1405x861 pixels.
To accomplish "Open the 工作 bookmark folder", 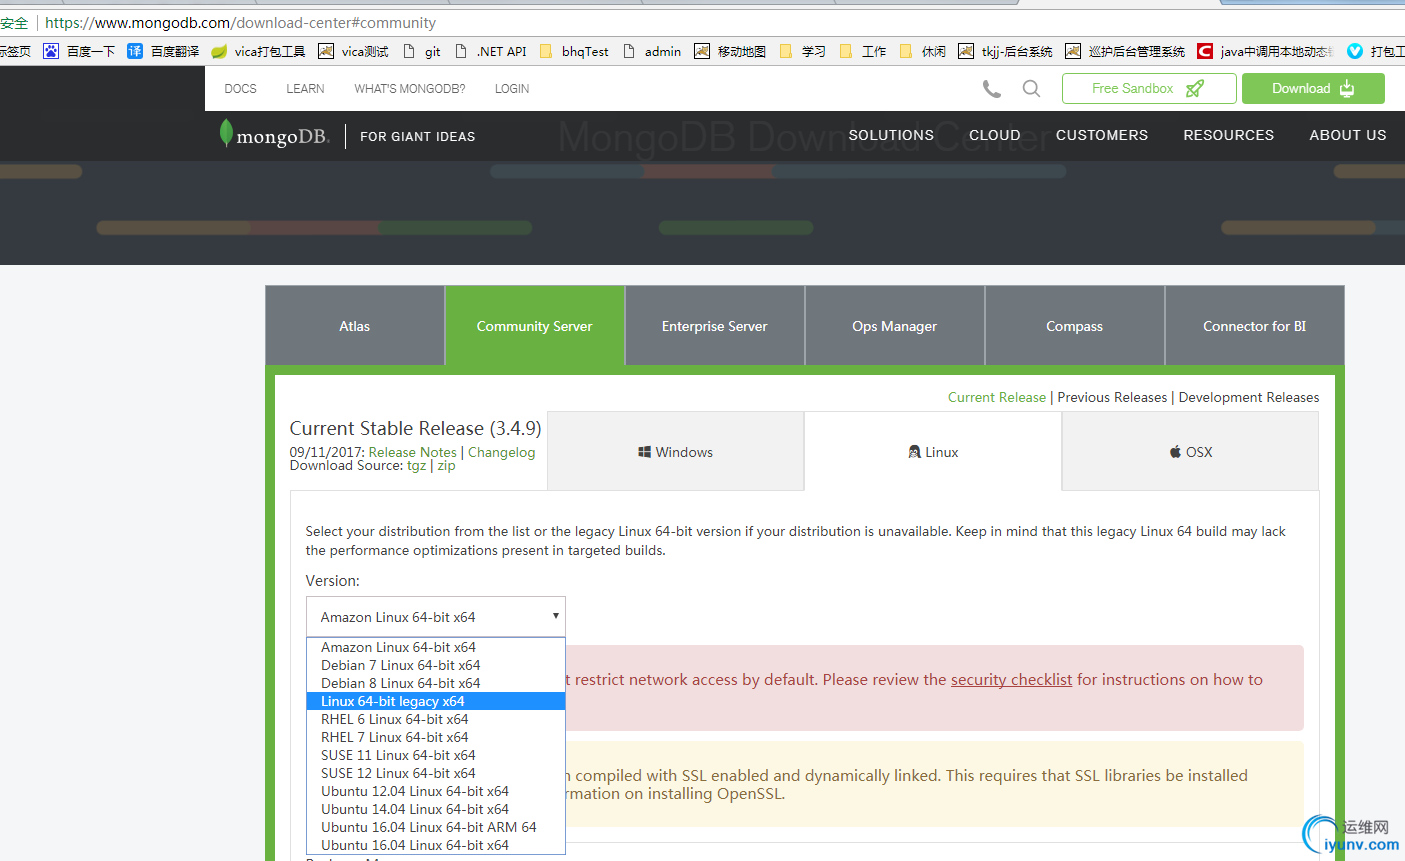I will pos(862,51).
